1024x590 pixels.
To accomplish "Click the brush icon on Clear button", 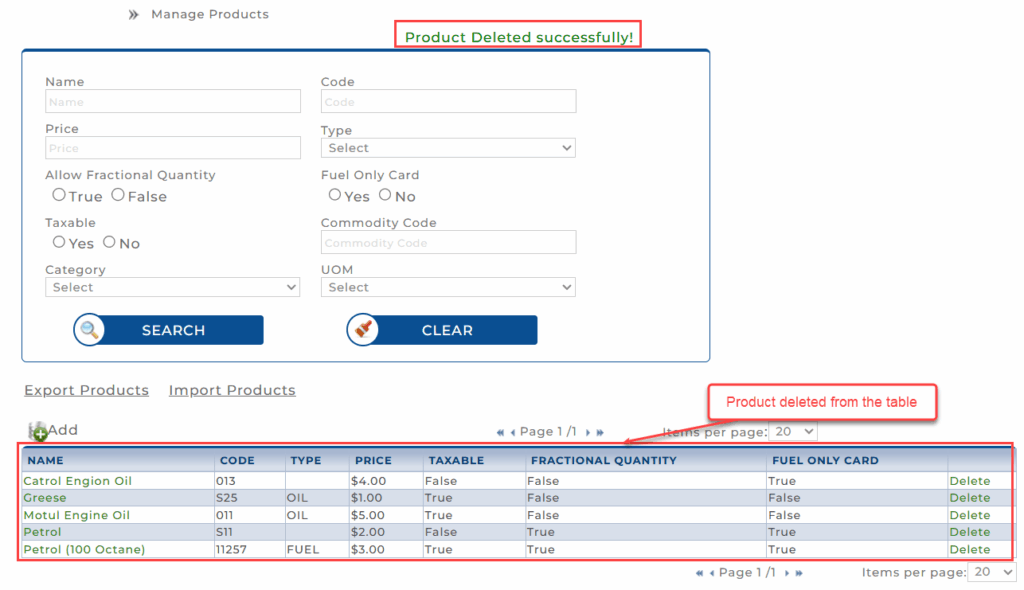I will 364,330.
